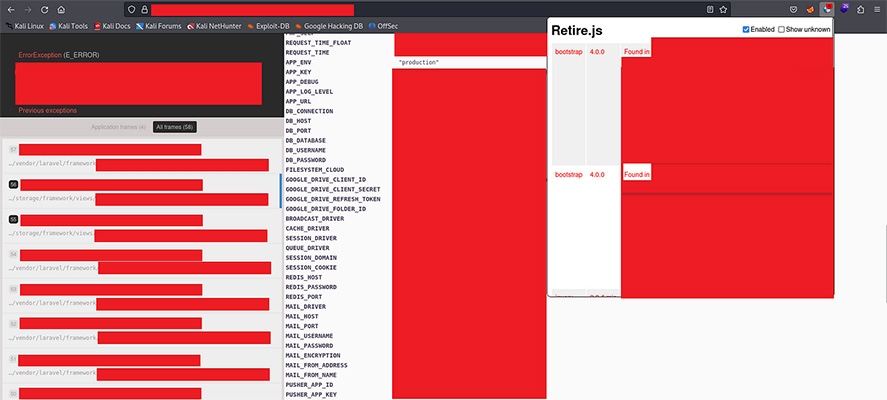The image size is (887, 400).
Task: Open the Retire.js extension icon
Action: (x=826, y=9)
